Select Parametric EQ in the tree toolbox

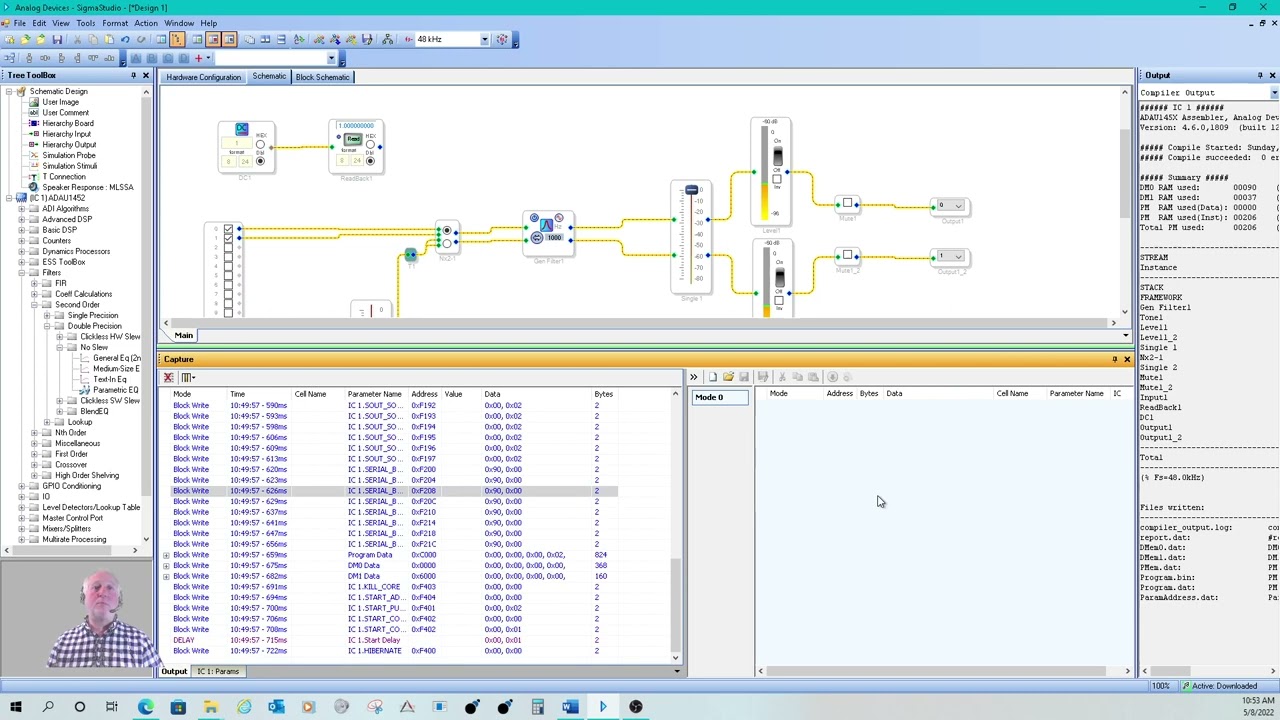pos(115,390)
